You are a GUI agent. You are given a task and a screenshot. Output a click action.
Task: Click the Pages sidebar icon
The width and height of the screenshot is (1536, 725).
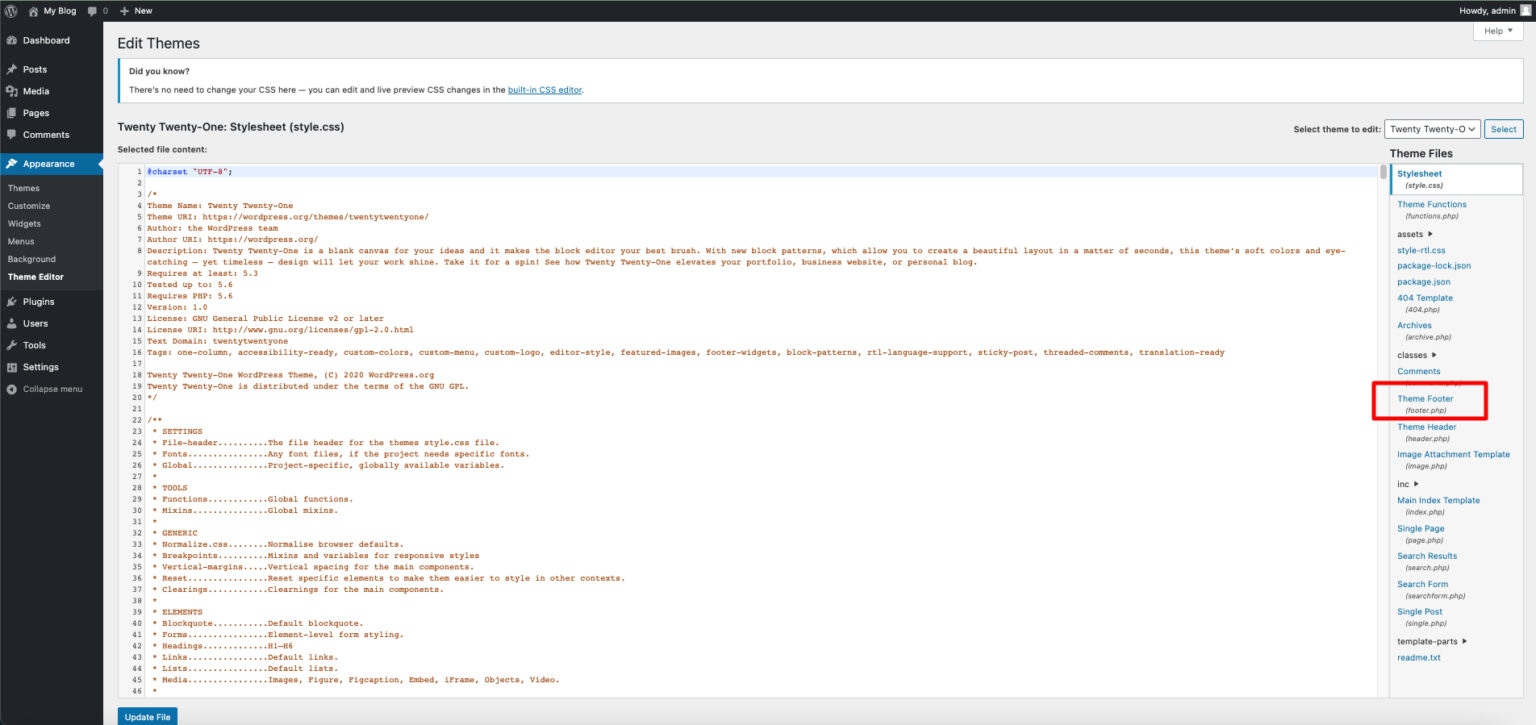tap(14, 113)
